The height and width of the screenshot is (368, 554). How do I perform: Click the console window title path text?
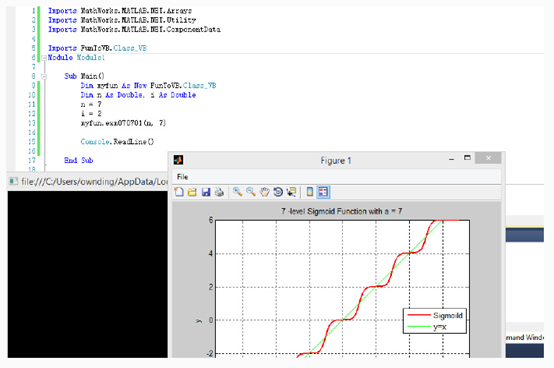pos(94,182)
